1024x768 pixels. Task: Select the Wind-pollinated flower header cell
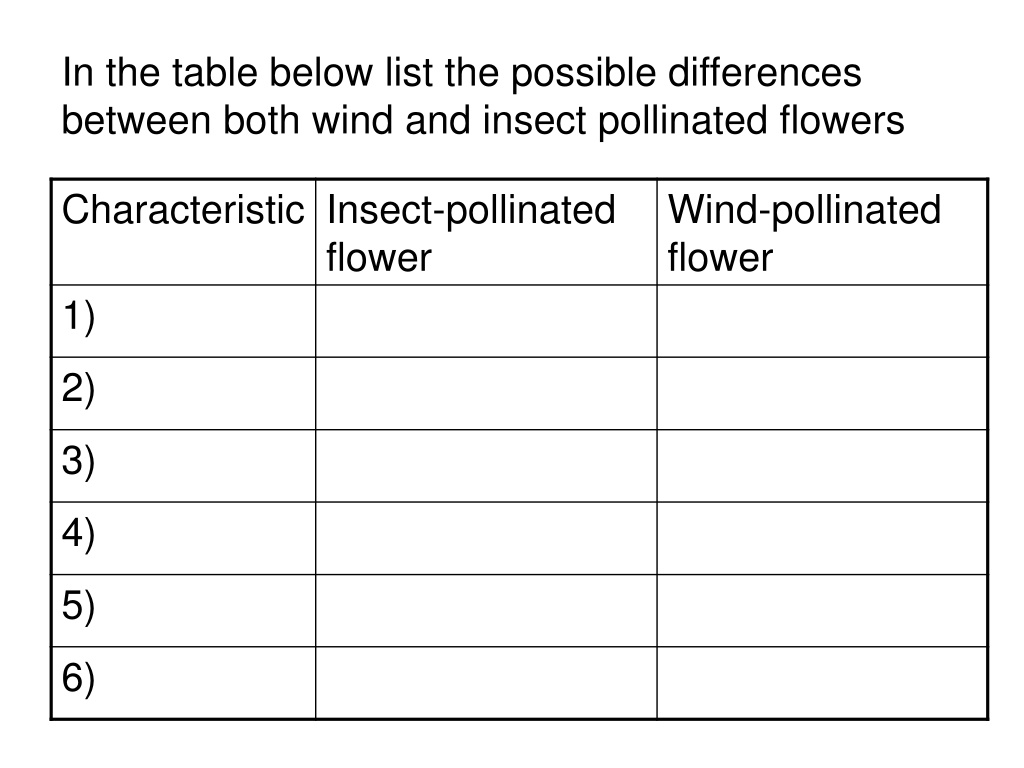point(822,232)
